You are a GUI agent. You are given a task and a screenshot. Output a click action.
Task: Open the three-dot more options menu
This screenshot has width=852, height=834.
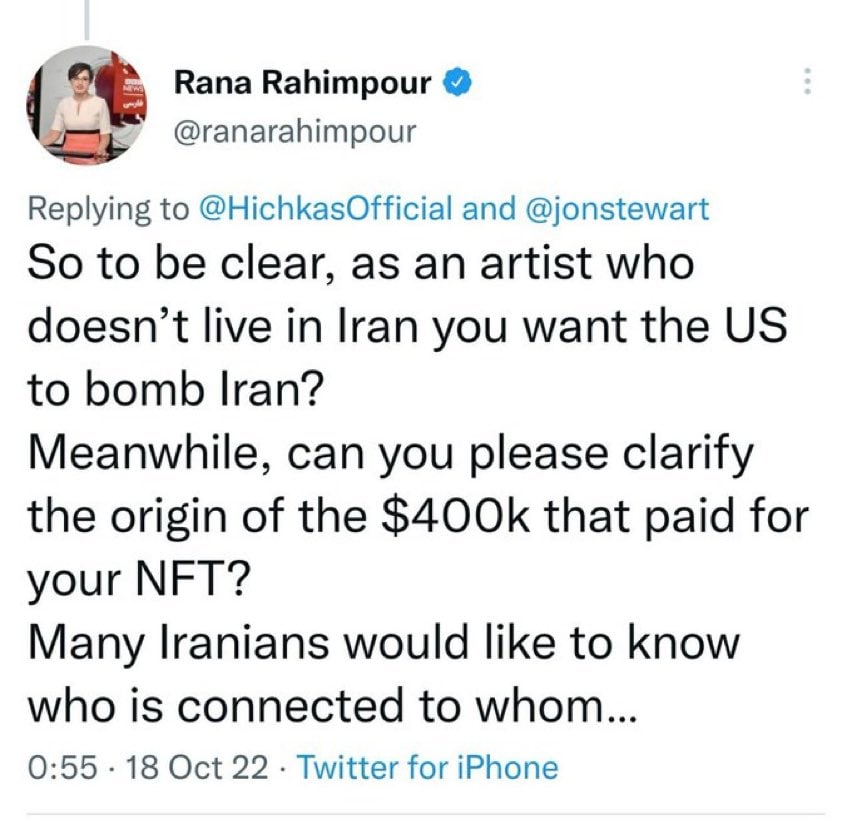click(807, 81)
